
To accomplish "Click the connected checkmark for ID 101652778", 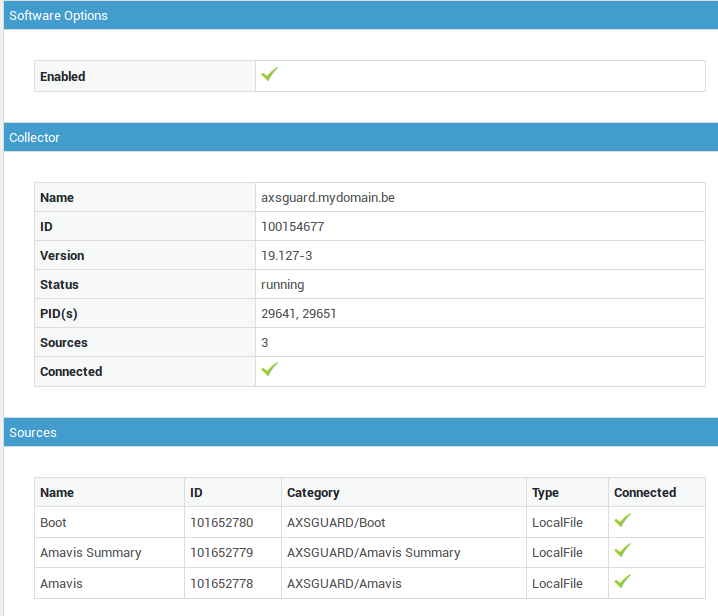I will click(623, 581).
